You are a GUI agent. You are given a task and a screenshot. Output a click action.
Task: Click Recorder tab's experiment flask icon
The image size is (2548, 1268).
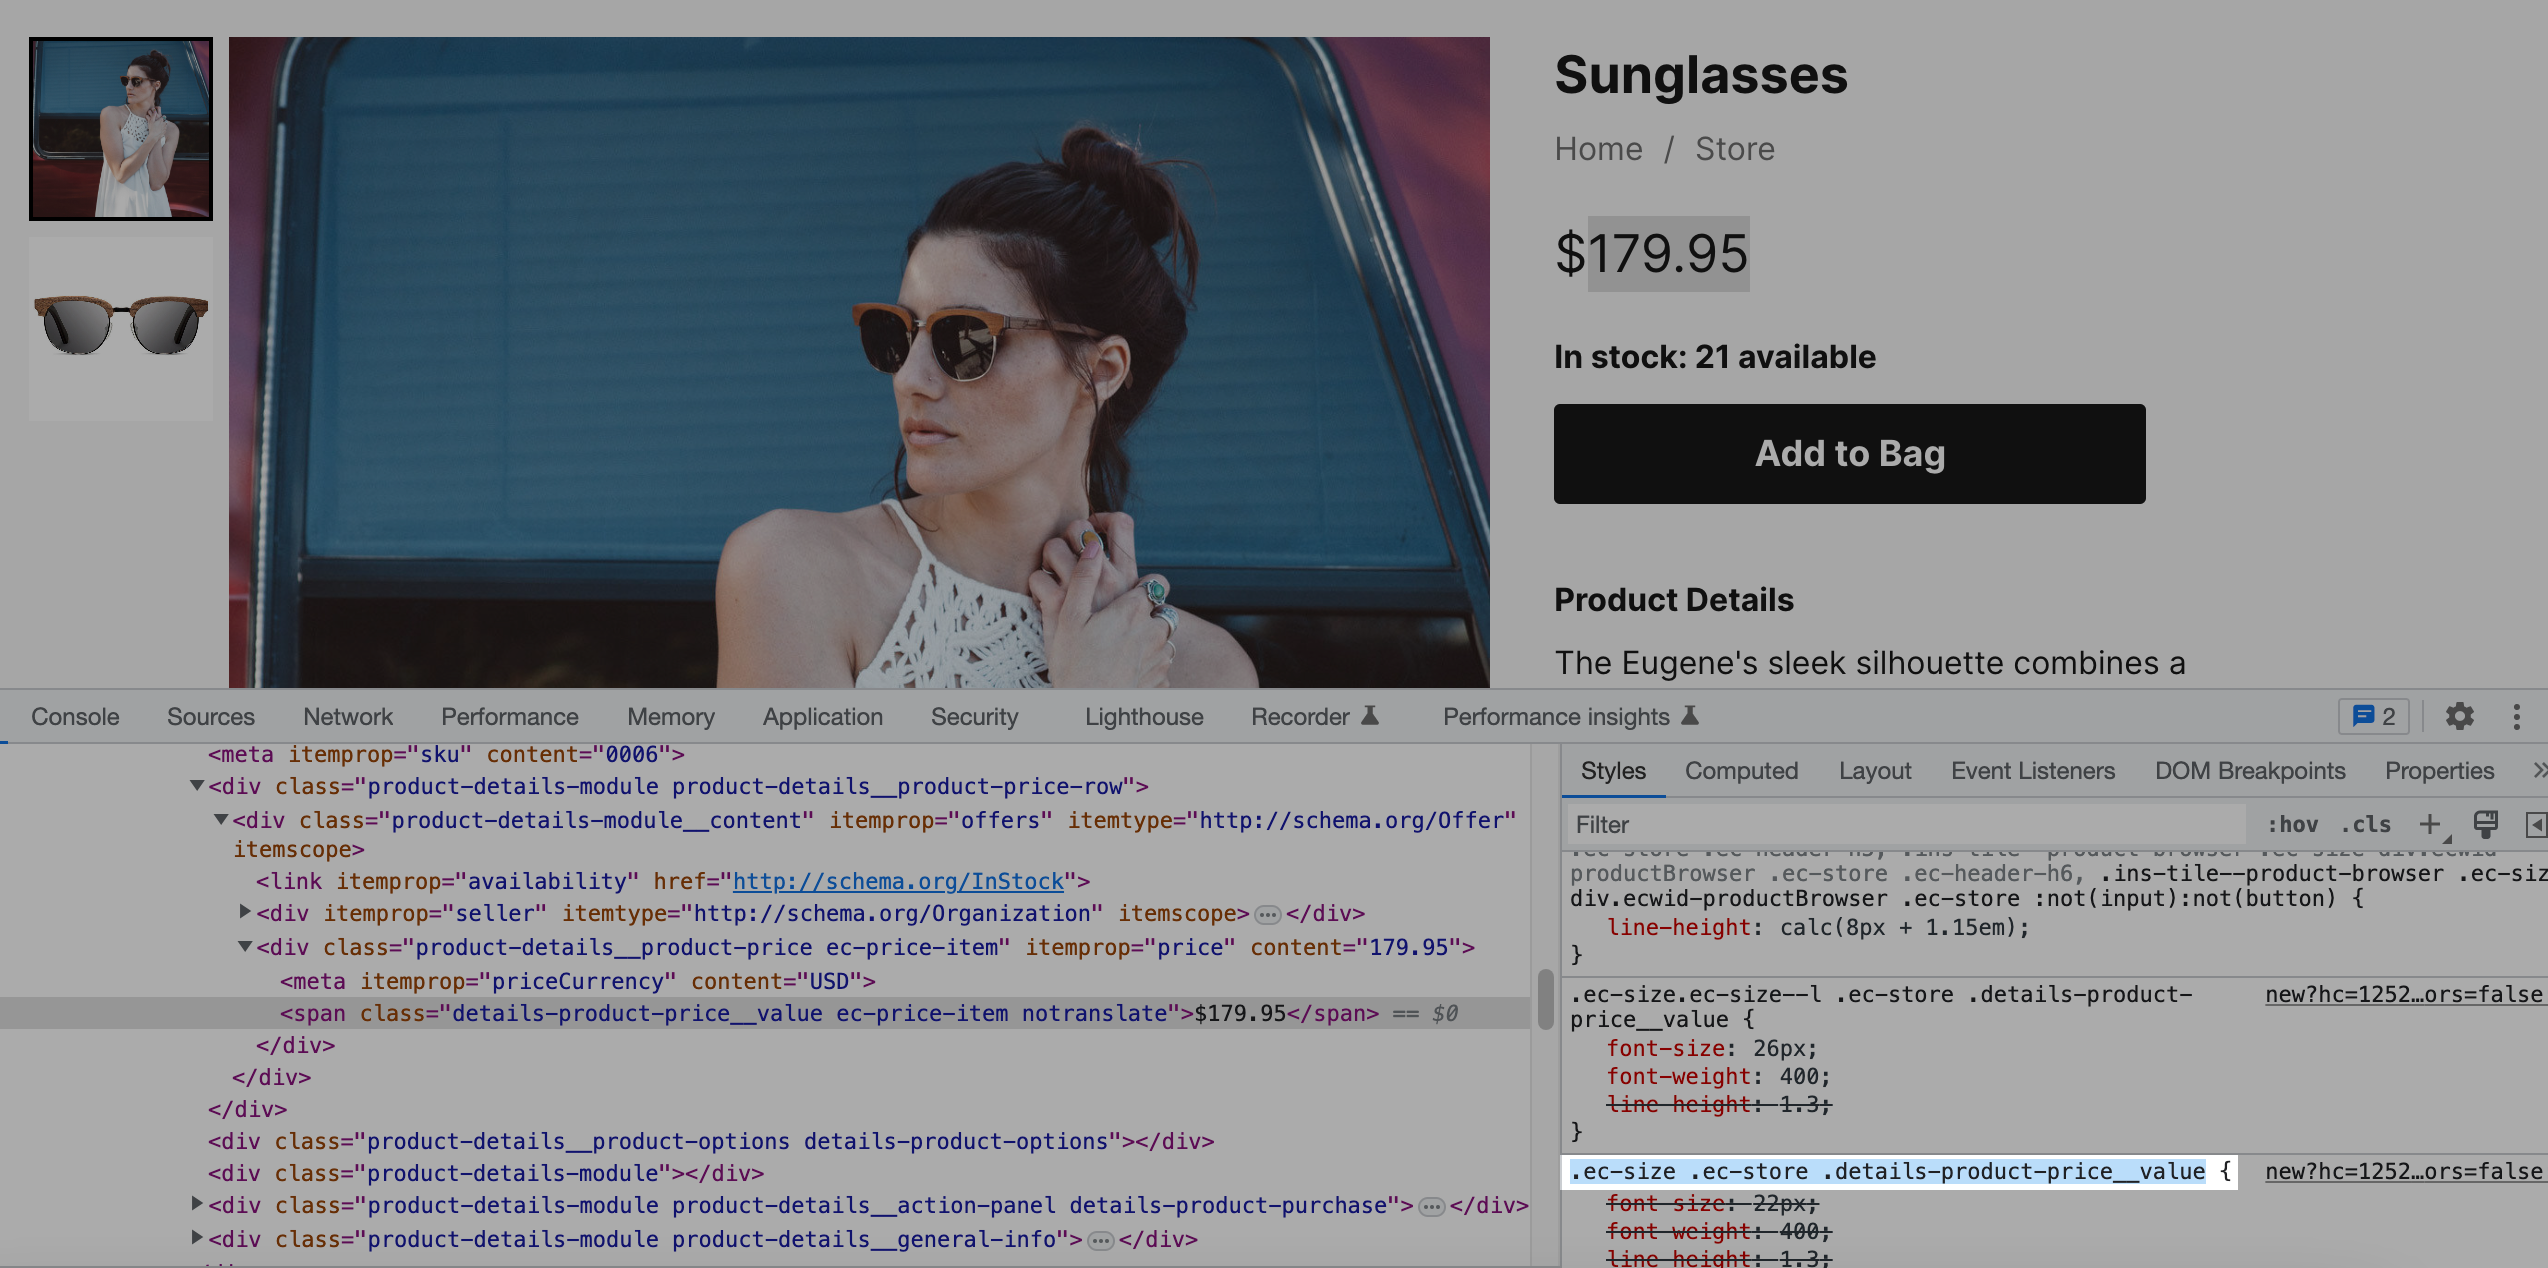click(1370, 716)
